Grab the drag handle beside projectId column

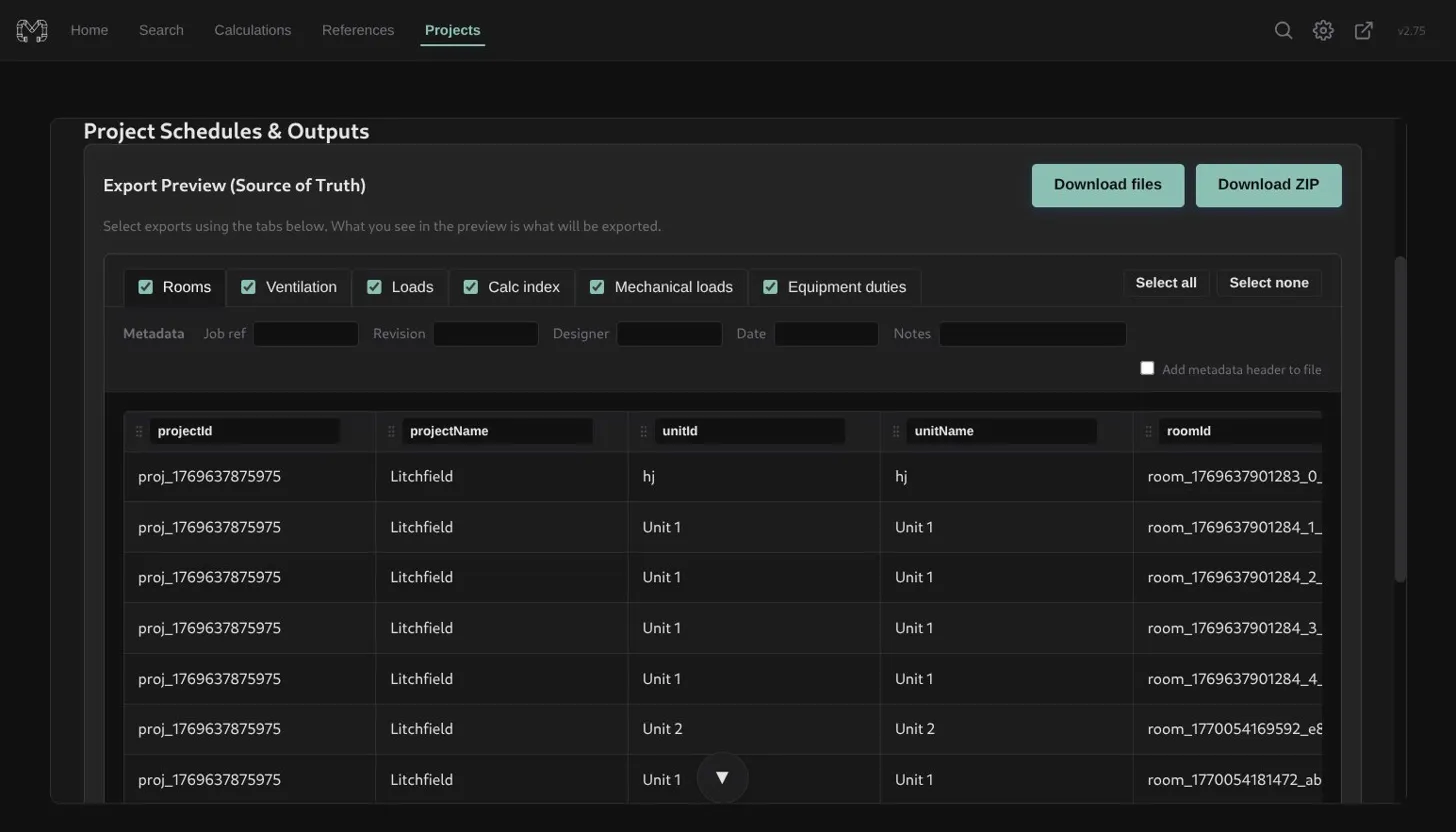click(x=140, y=431)
